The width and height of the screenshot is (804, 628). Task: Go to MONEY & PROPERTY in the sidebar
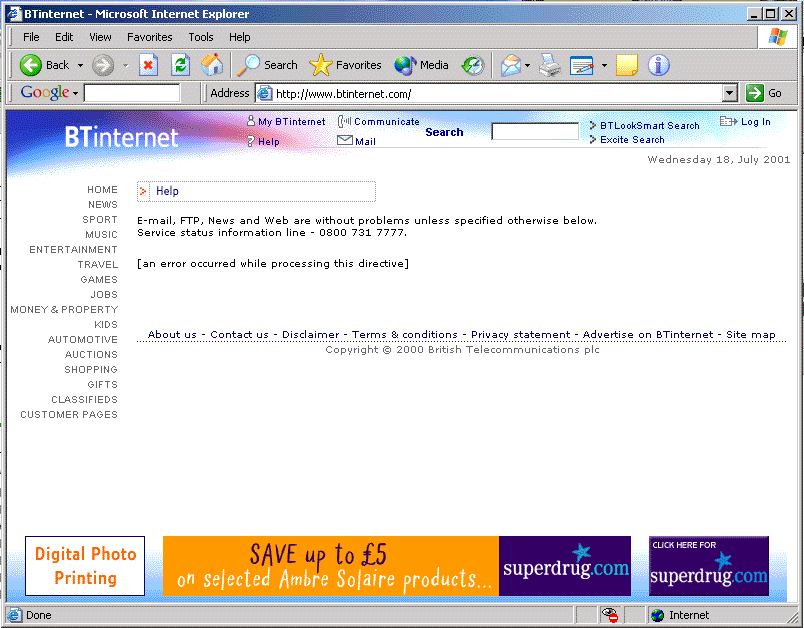pos(64,310)
